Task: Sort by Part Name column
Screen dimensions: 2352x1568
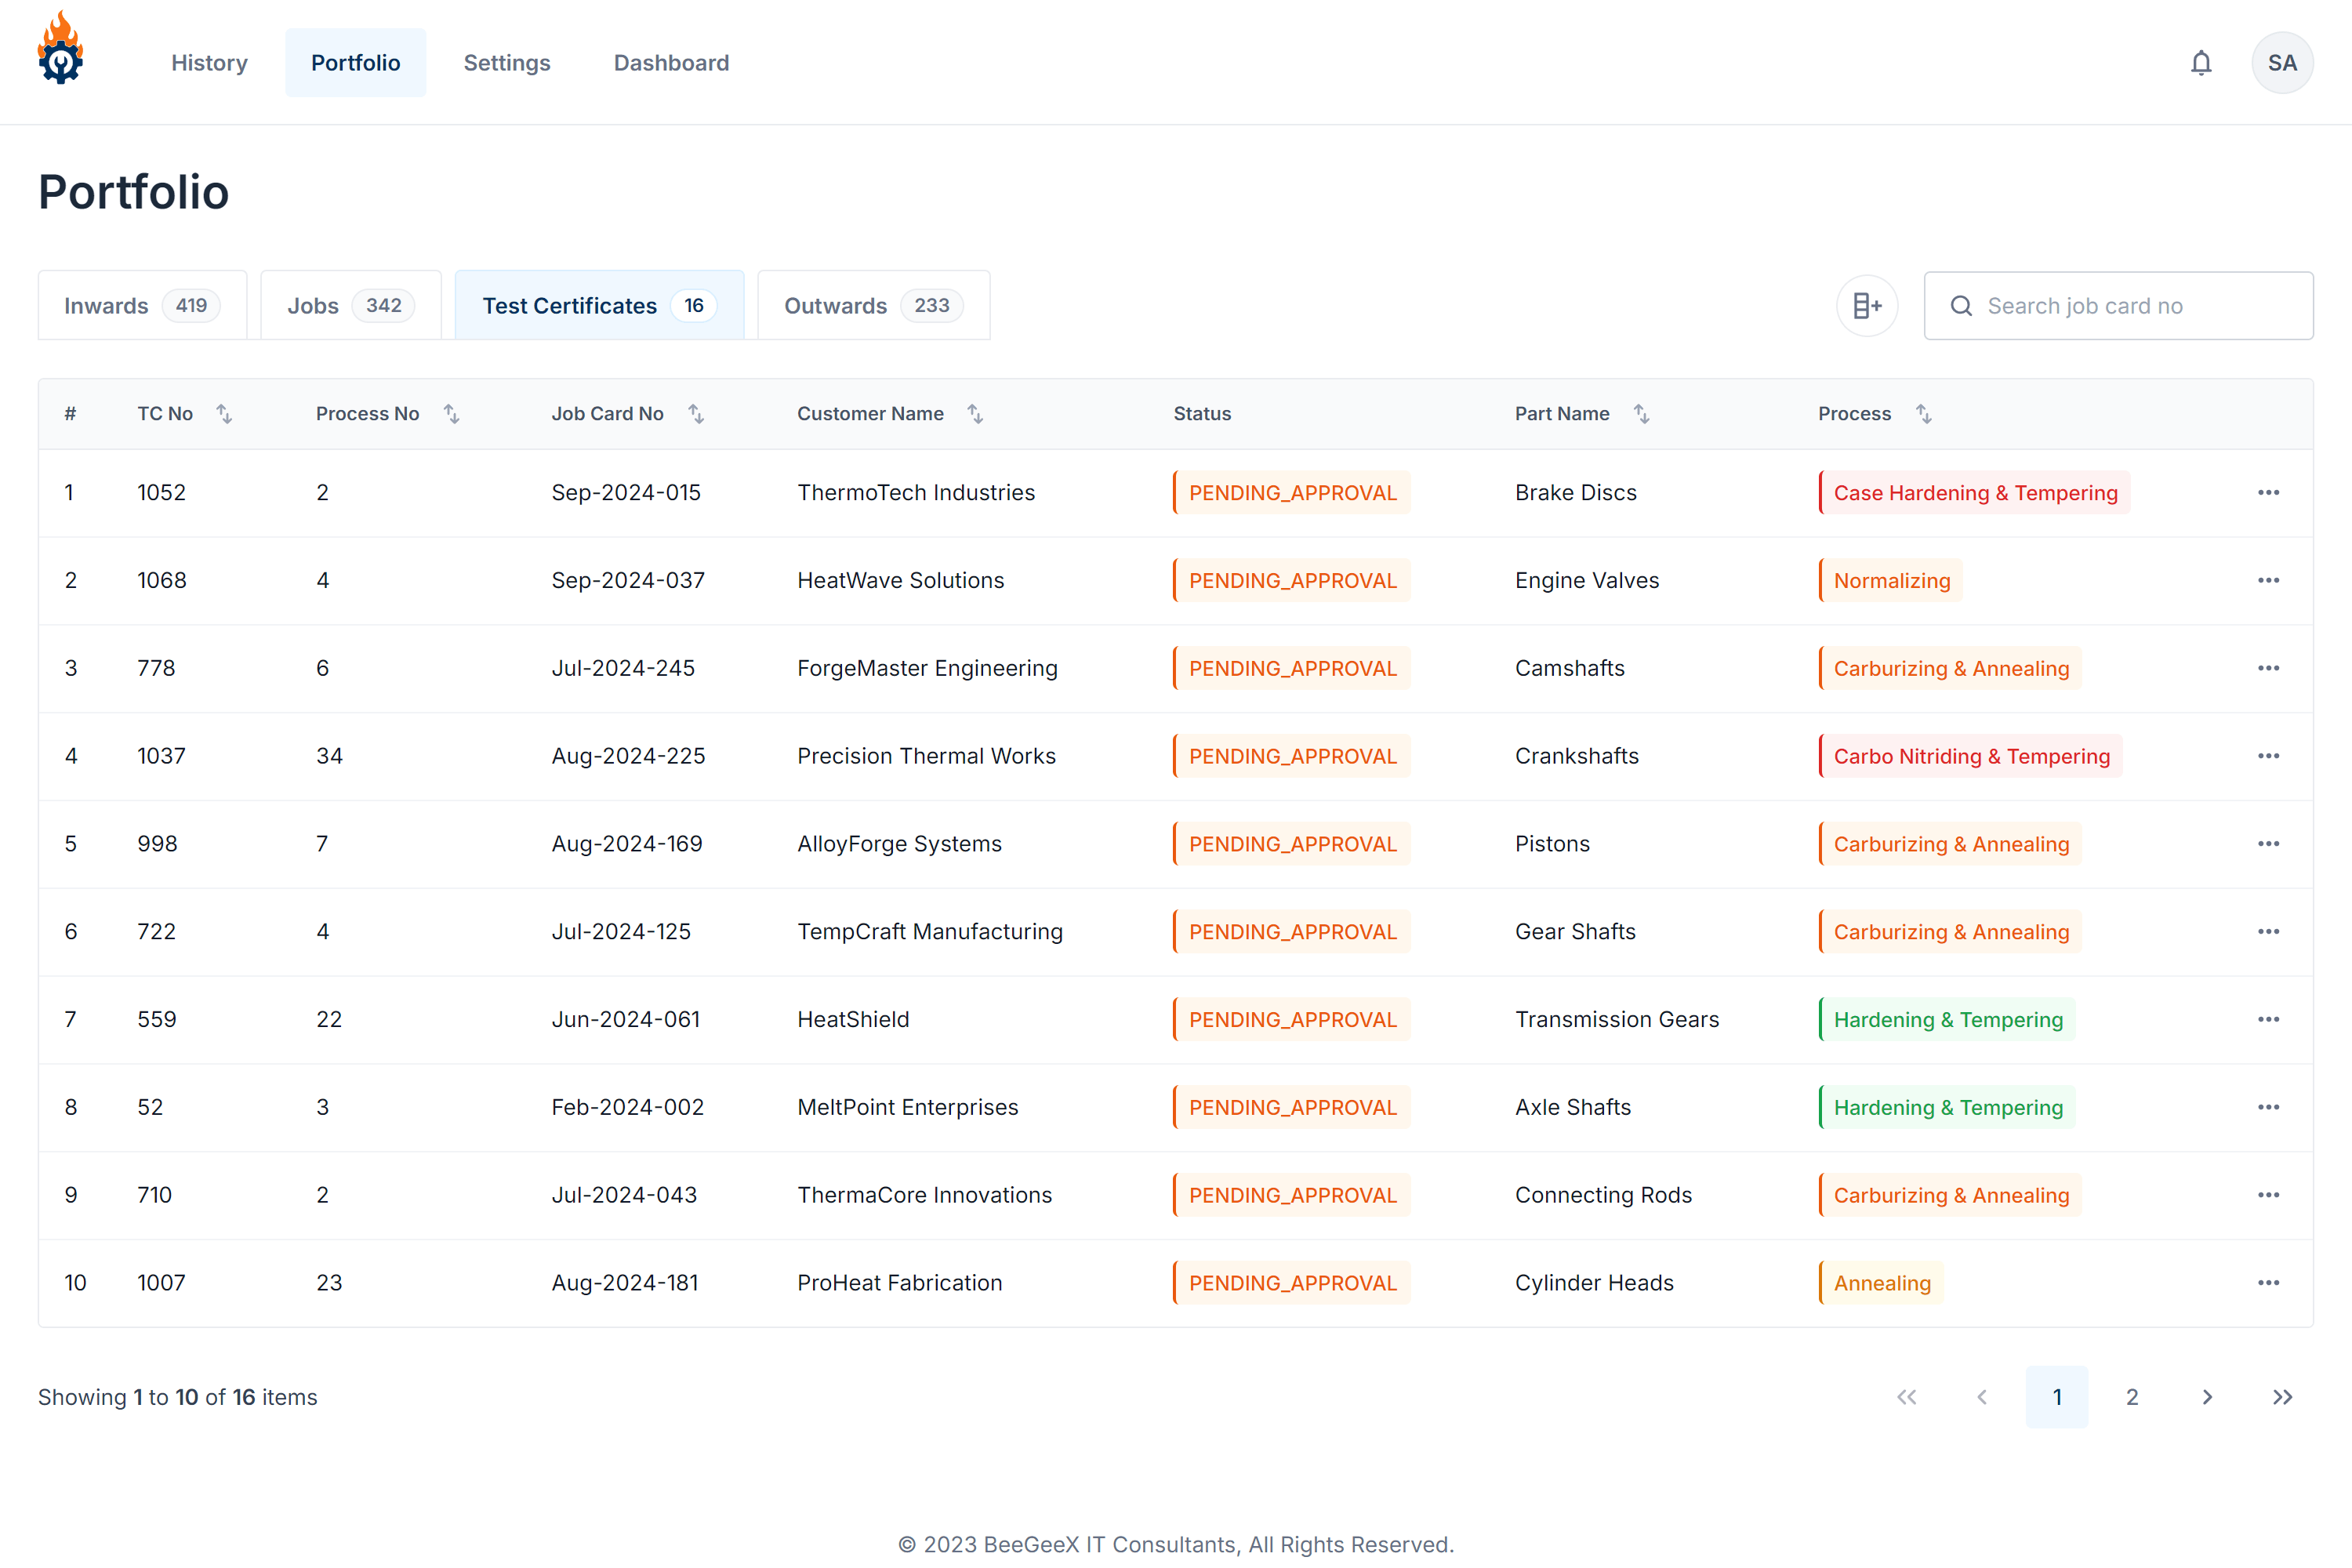Action: point(1641,414)
